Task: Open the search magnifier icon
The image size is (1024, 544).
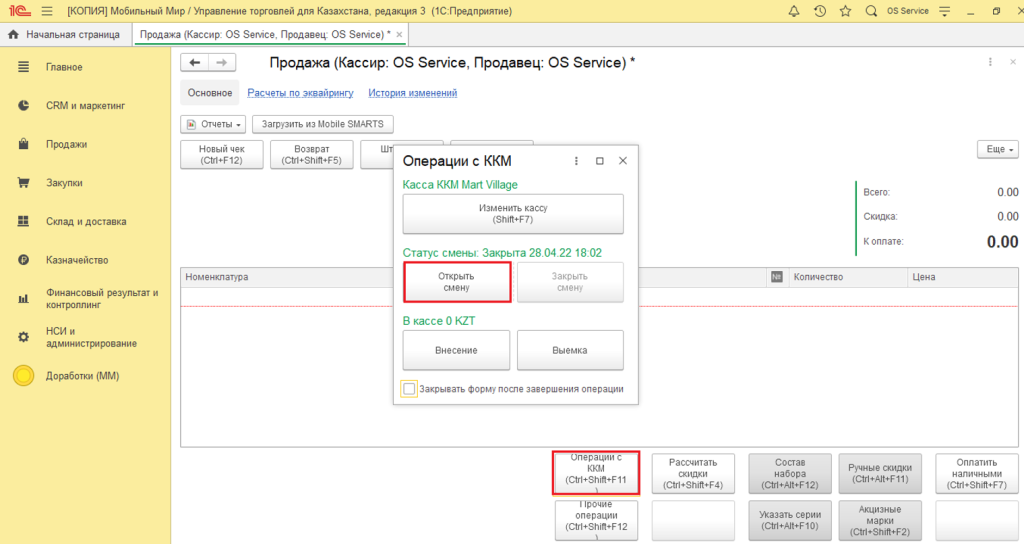Action: (871, 11)
